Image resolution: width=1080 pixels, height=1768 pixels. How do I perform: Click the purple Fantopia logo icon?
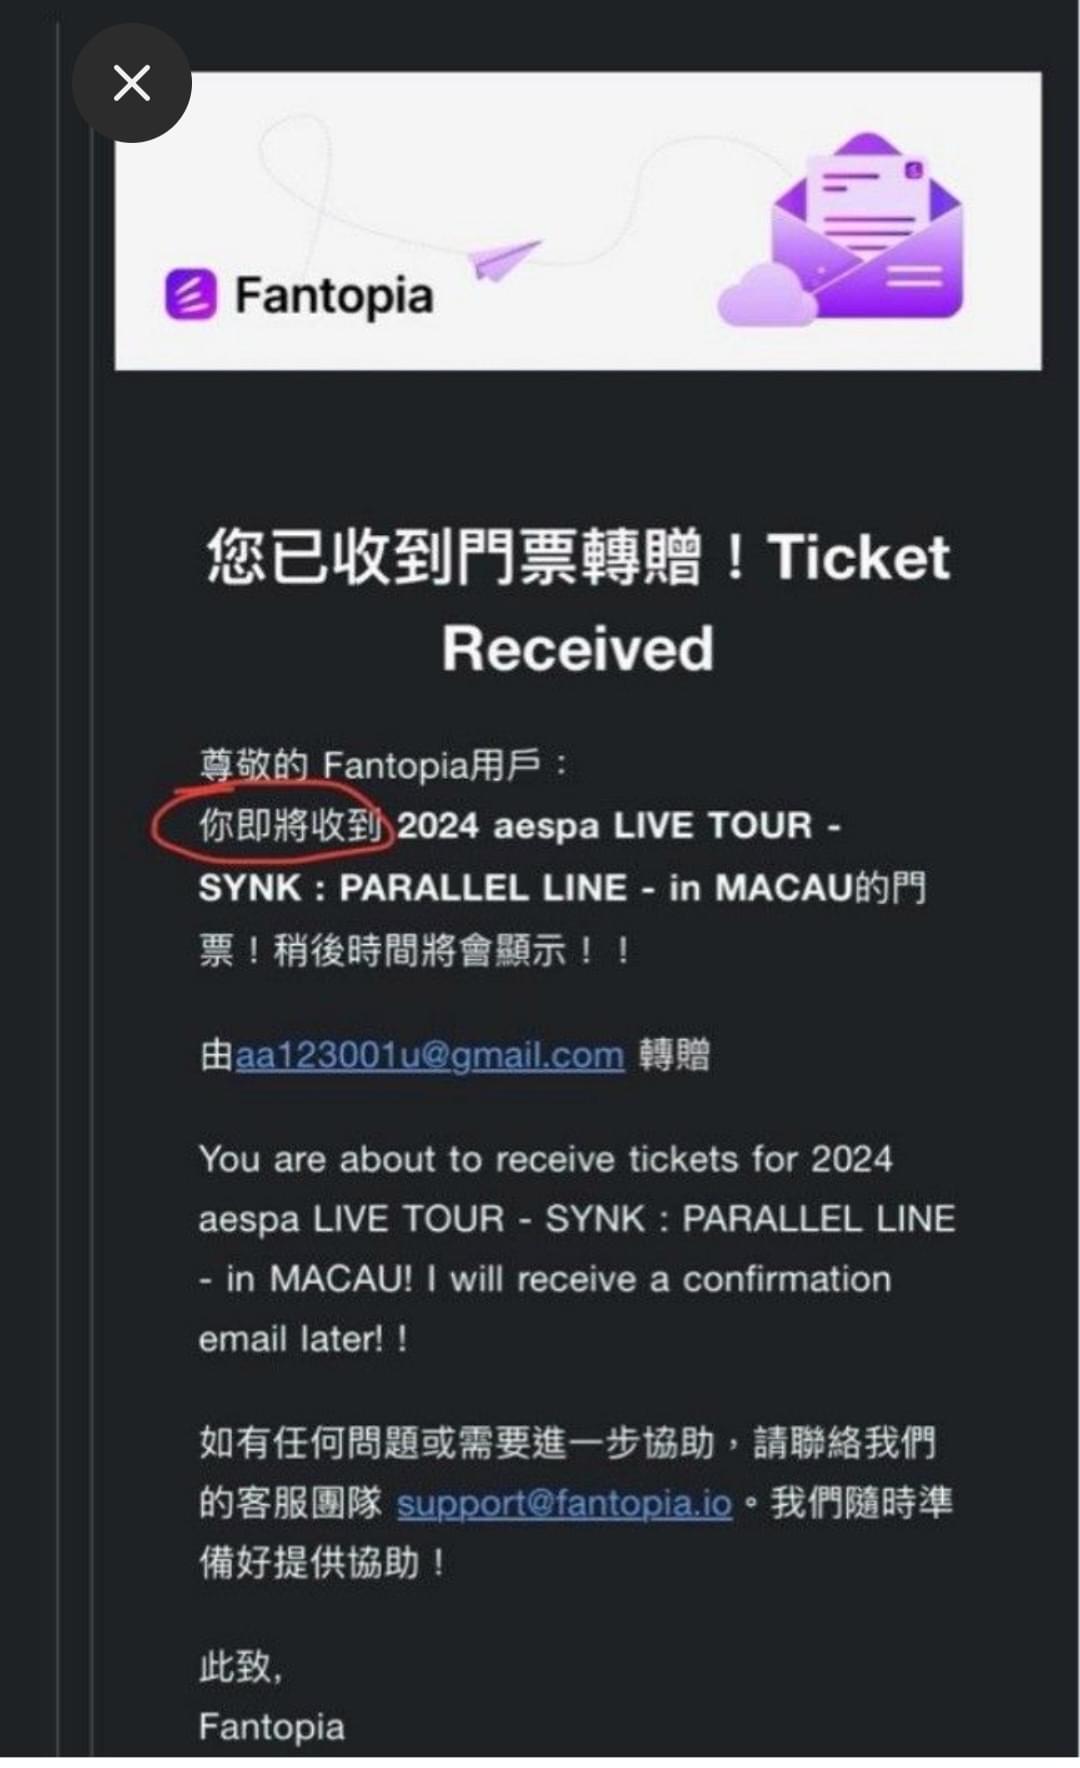click(x=190, y=295)
